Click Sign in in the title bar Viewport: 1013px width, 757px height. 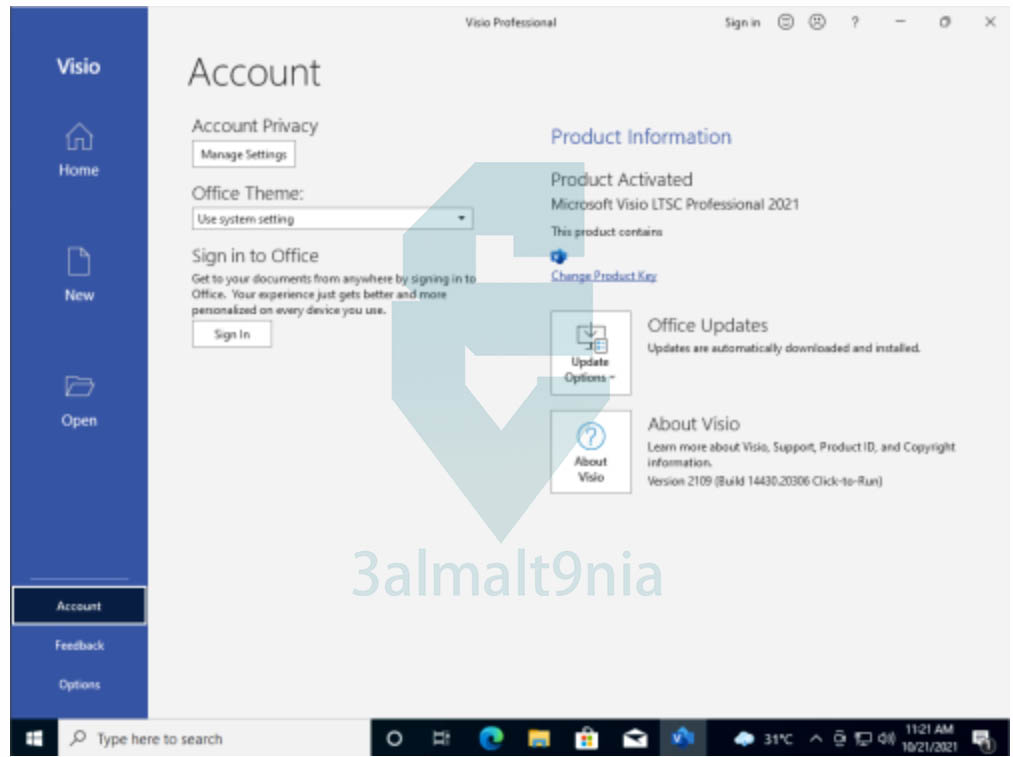coord(742,23)
